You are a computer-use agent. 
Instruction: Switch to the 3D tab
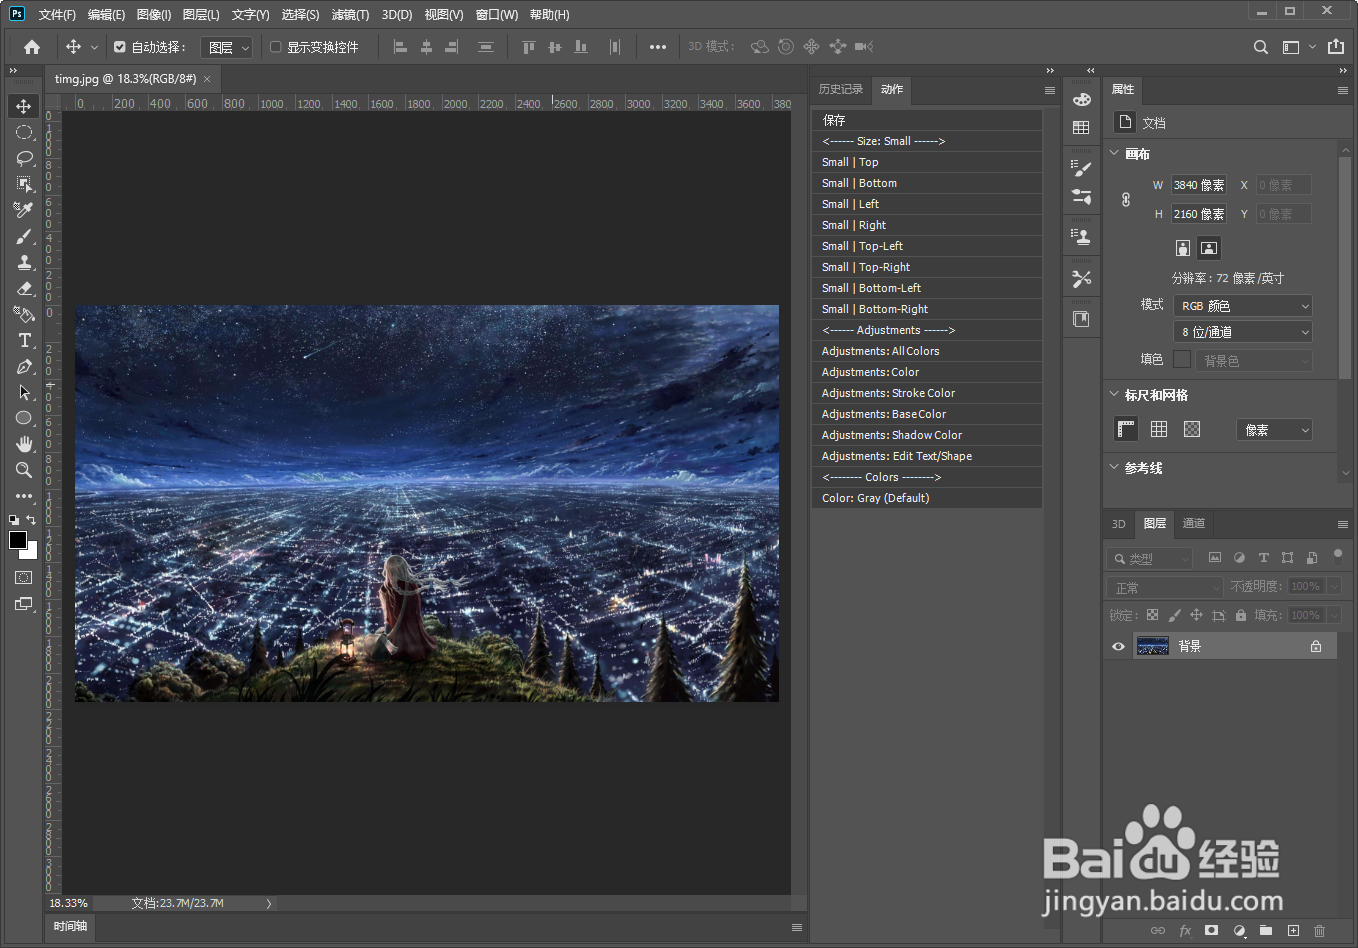tap(1119, 523)
